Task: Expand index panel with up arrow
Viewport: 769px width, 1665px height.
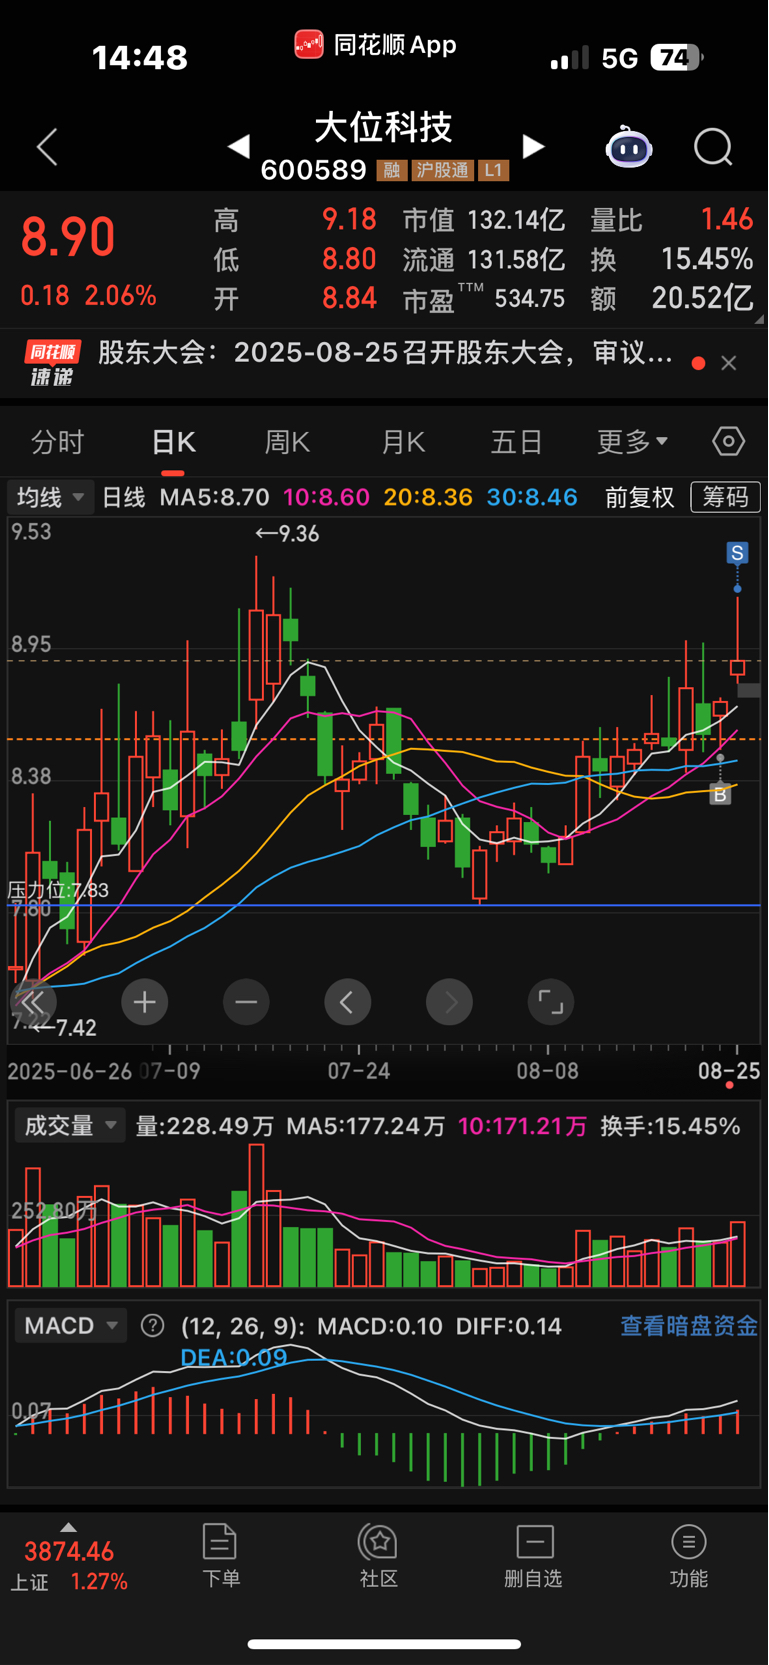Action: point(68,1527)
